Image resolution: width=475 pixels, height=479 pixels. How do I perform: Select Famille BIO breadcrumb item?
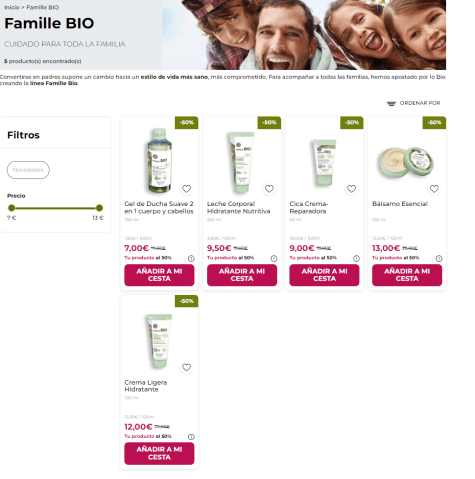tap(43, 7)
